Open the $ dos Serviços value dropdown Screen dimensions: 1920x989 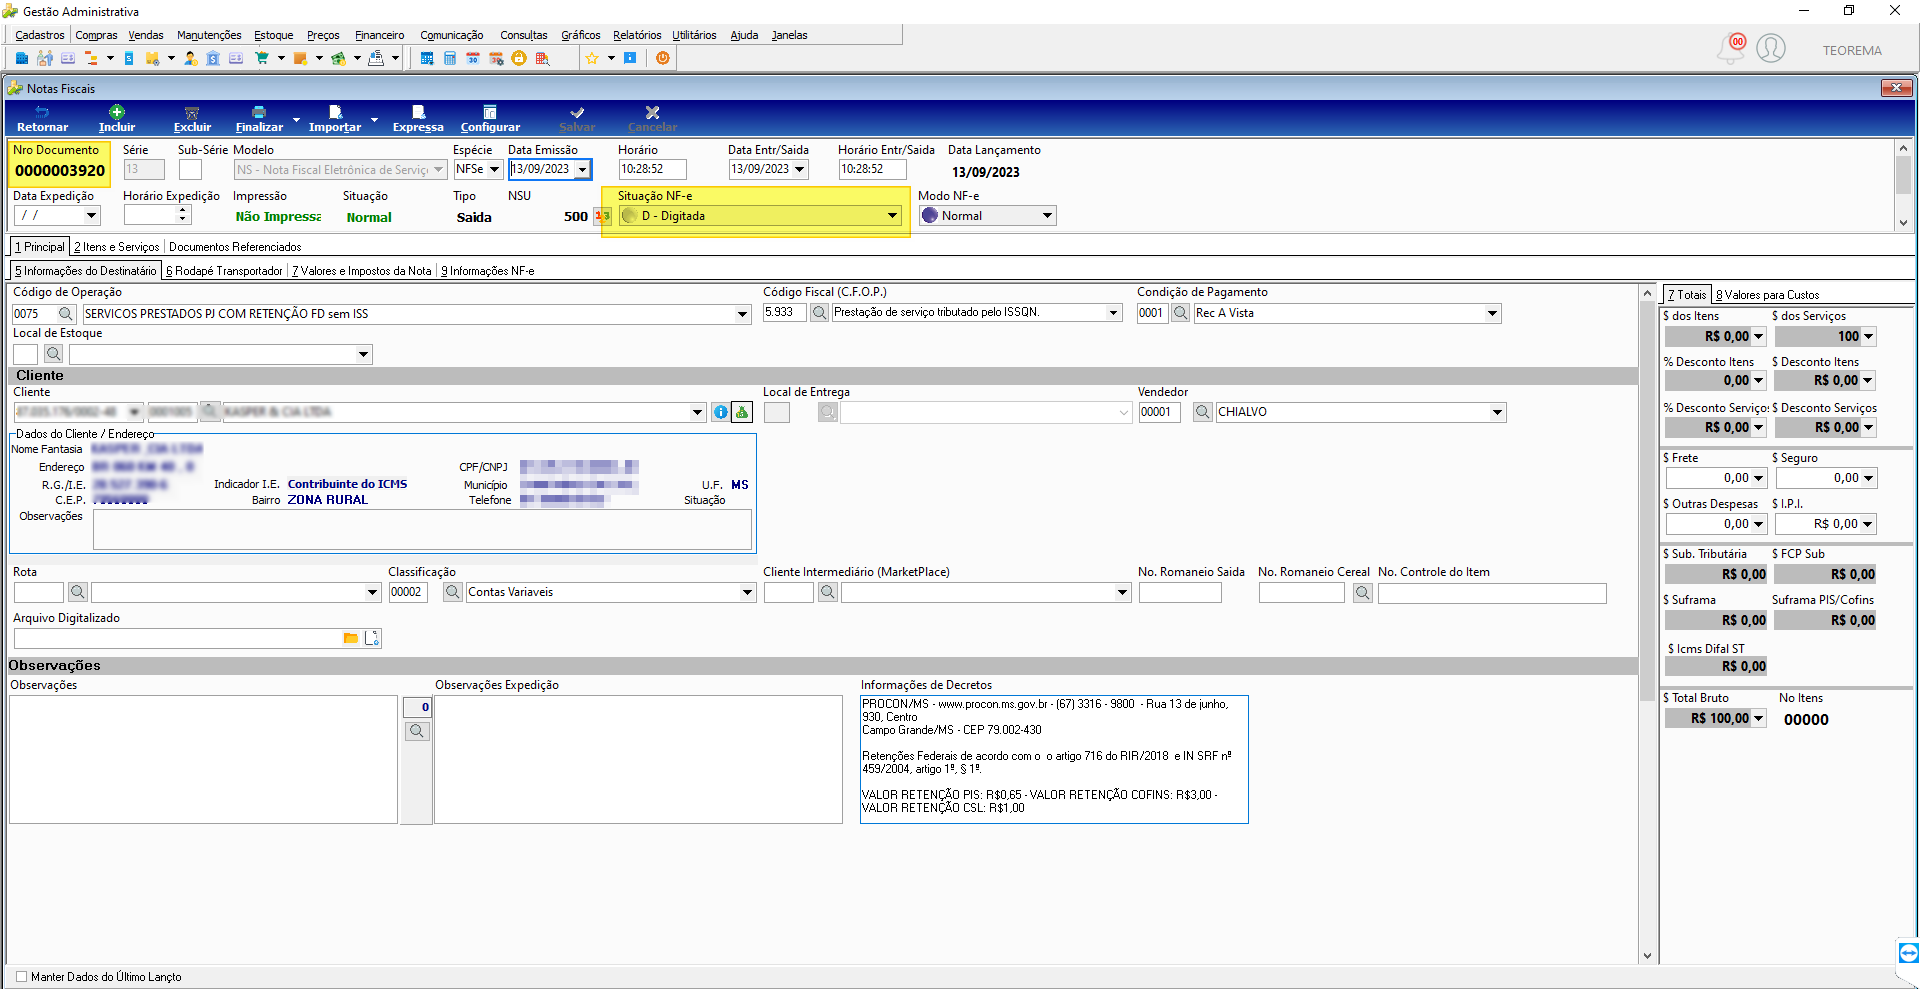point(1868,337)
